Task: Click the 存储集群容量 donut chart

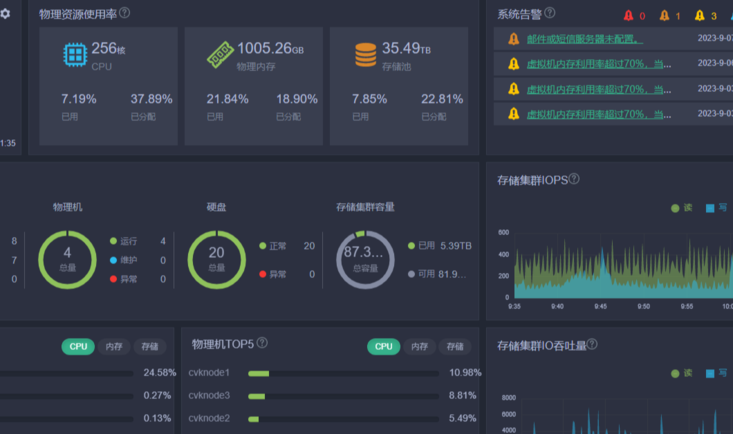Action: [365, 260]
